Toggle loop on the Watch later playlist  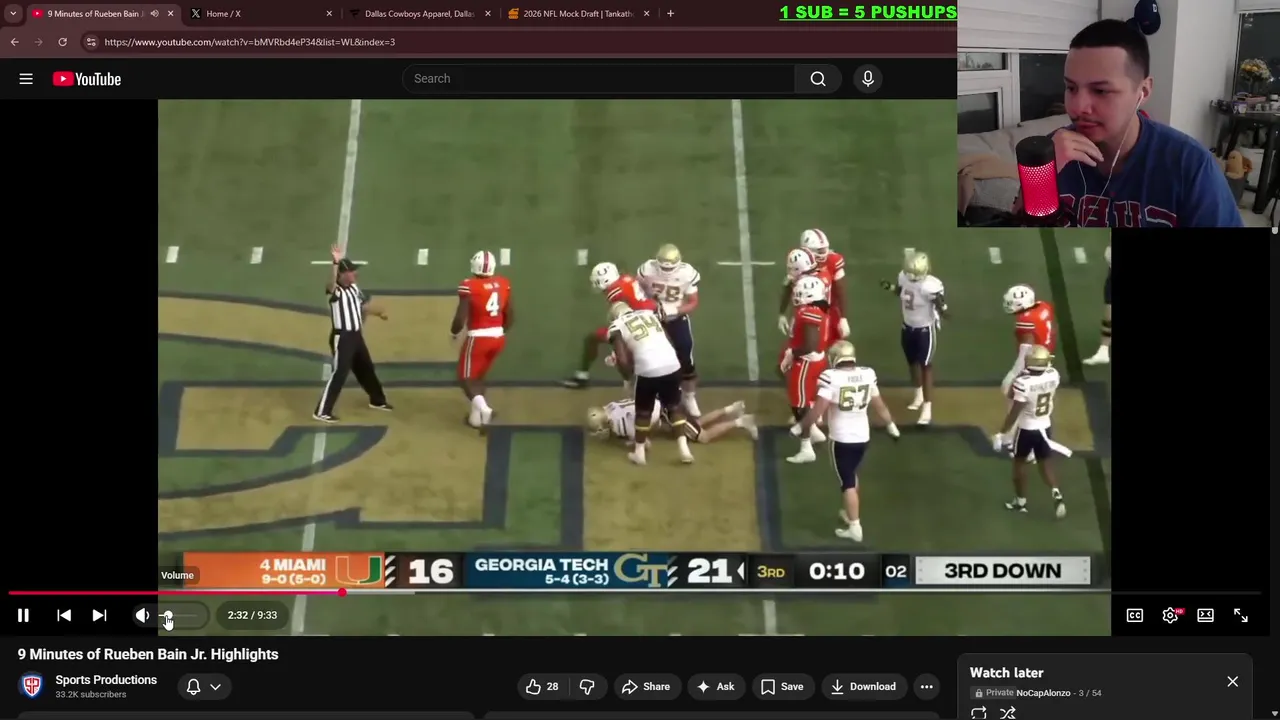click(x=979, y=713)
